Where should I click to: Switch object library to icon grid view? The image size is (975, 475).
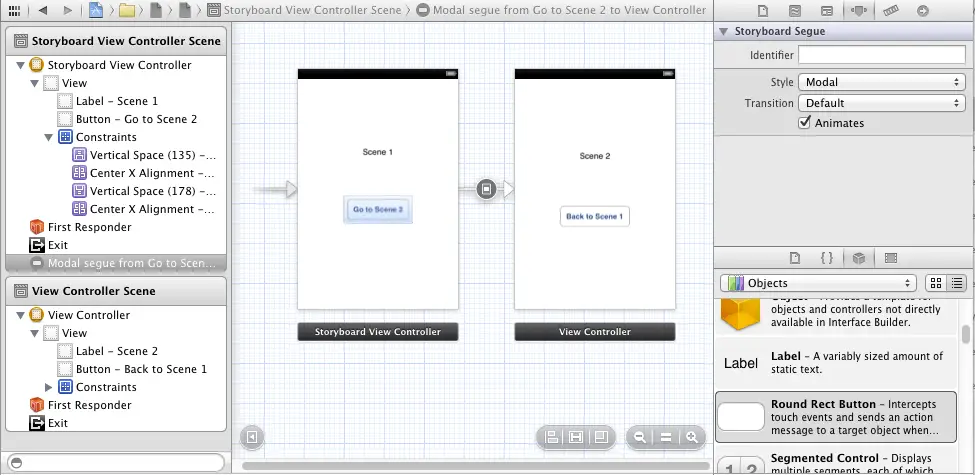(x=935, y=283)
